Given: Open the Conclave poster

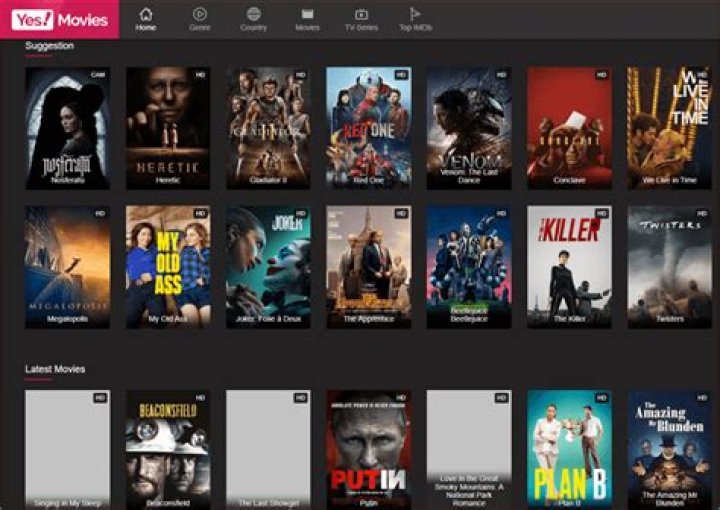Looking at the screenshot, I should 569,128.
